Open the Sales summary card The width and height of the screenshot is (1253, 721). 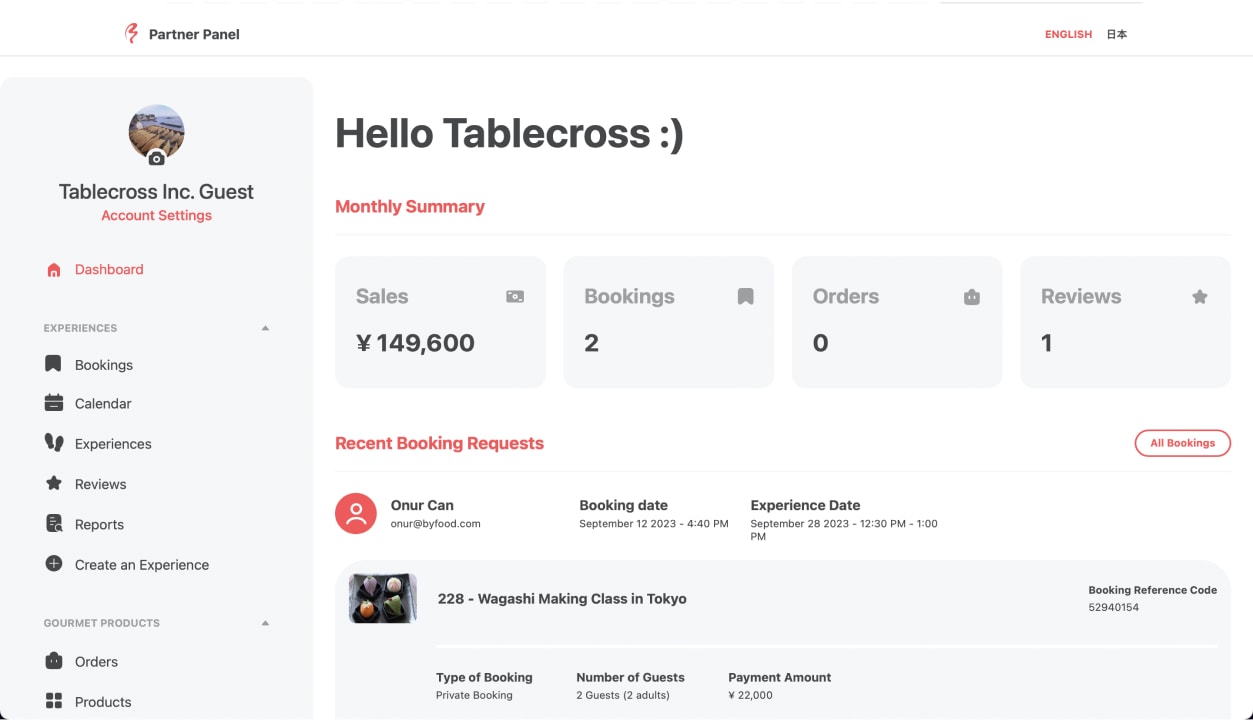coord(440,321)
